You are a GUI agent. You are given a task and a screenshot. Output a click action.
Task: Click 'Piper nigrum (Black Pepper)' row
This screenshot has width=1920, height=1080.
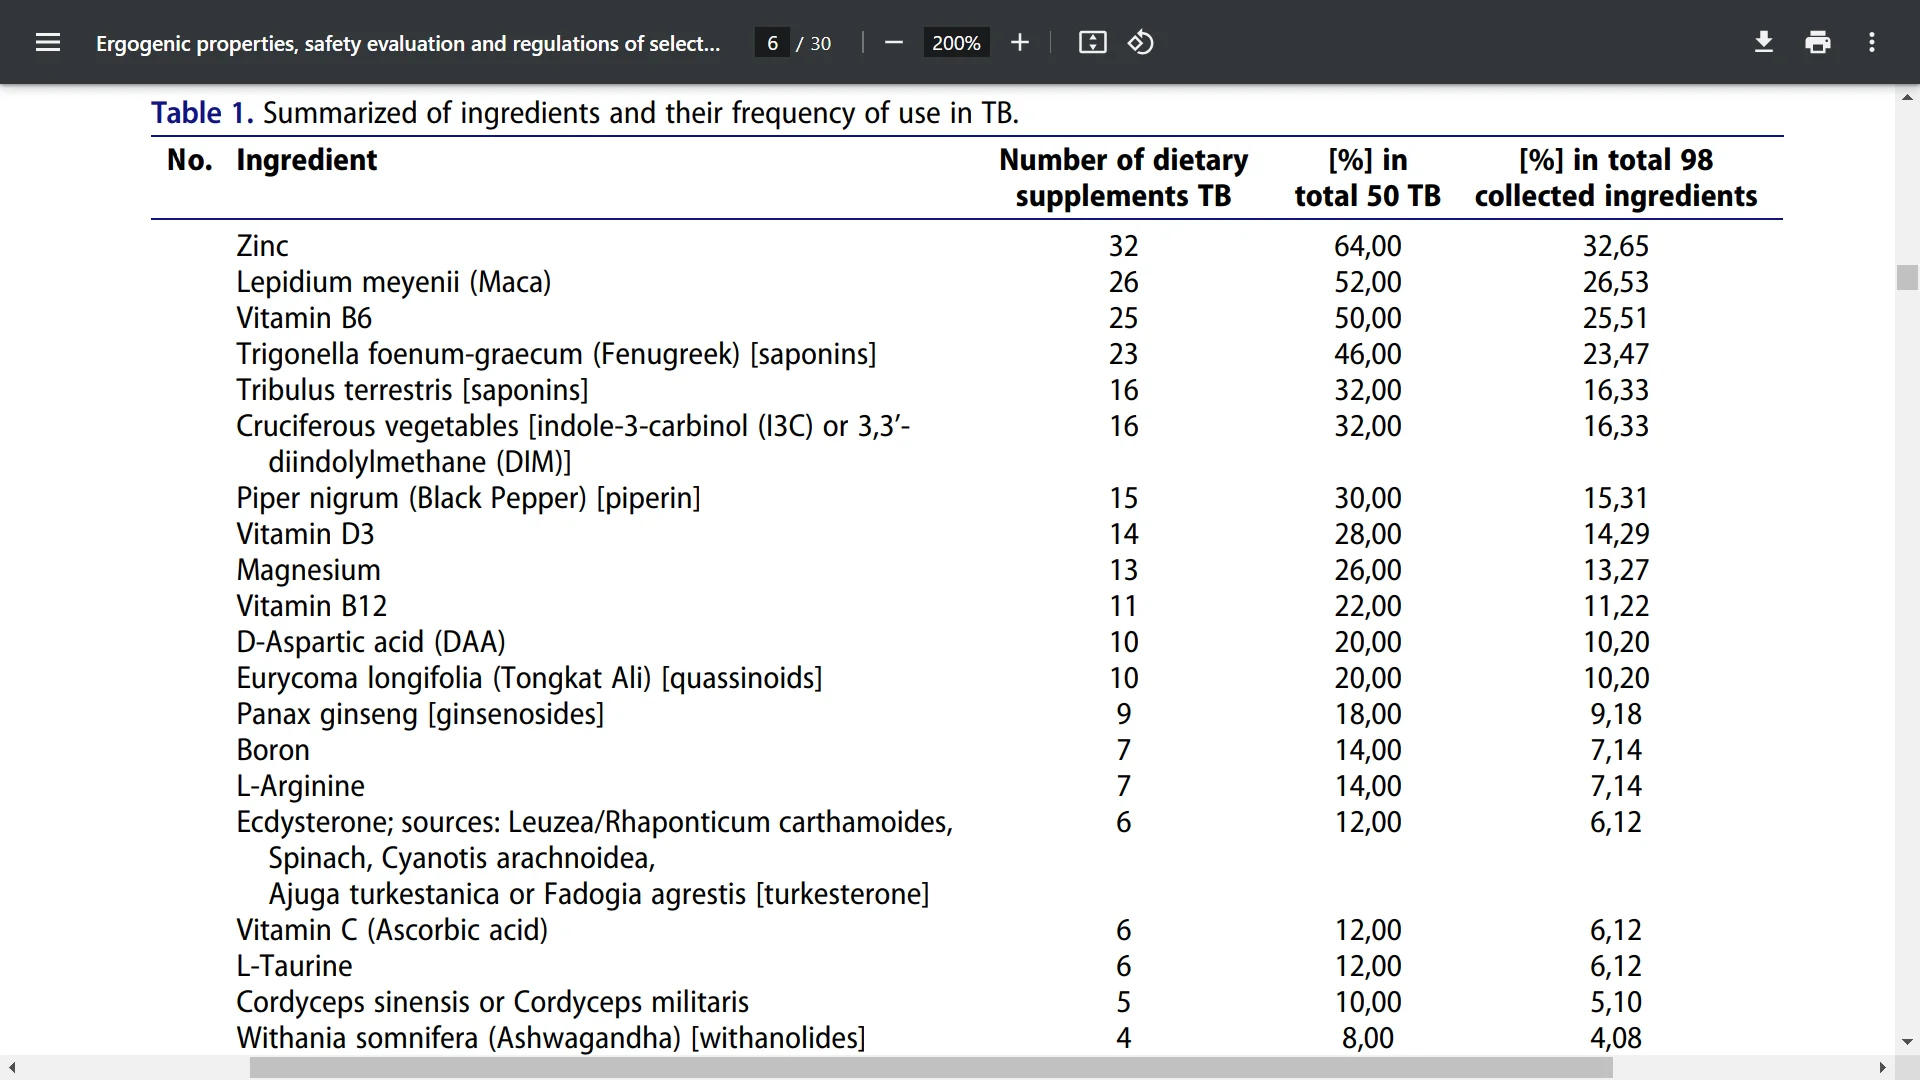pyautogui.click(x=468, y=498)
